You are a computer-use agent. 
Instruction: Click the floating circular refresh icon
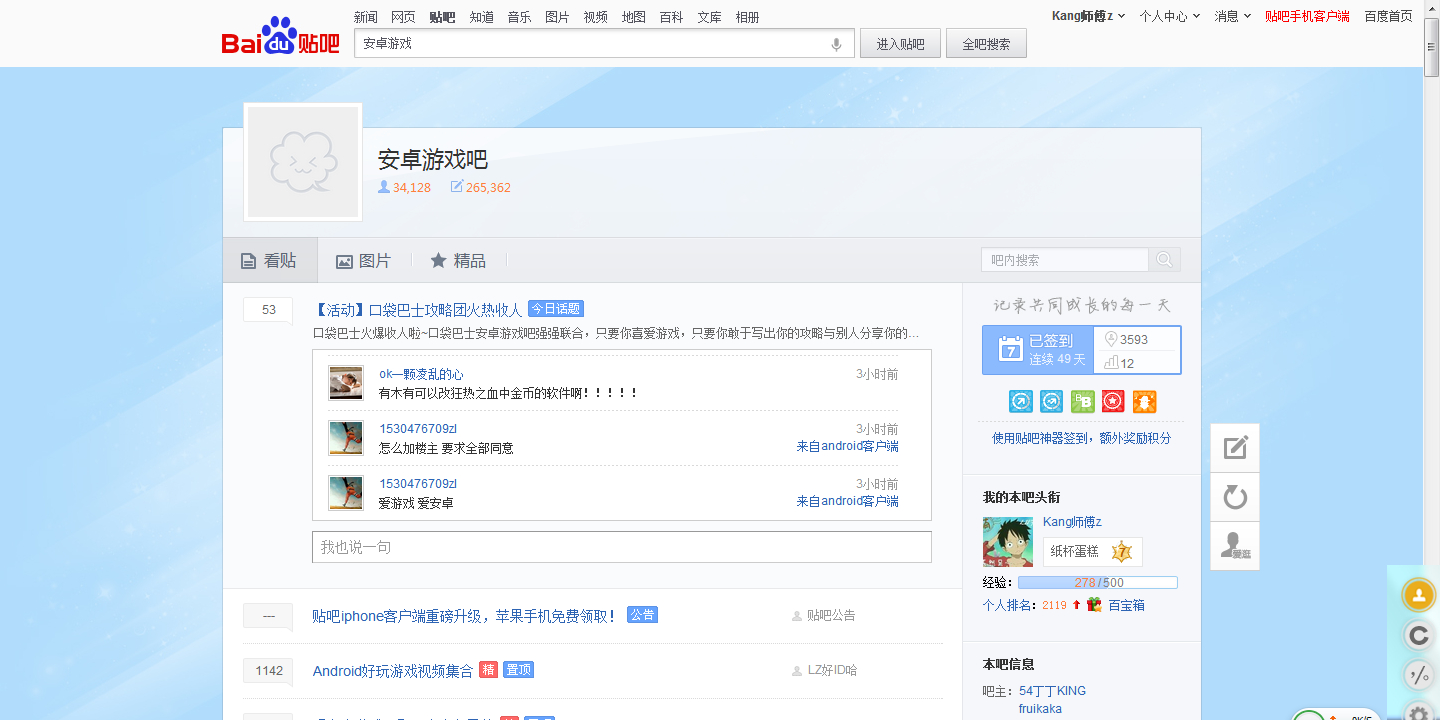(x=1235, y=497)
